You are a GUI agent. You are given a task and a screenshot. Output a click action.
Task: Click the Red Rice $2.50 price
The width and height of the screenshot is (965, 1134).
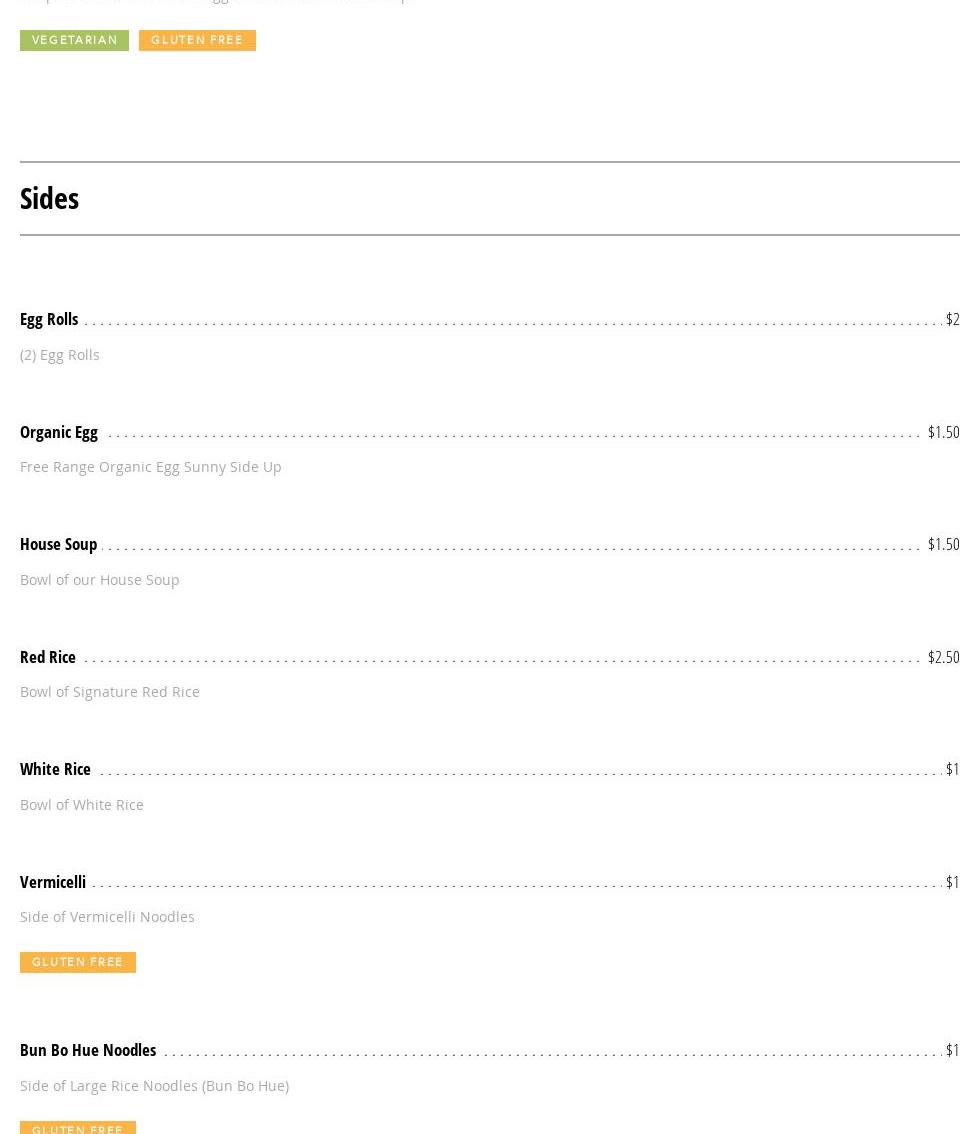coord(943,657)
